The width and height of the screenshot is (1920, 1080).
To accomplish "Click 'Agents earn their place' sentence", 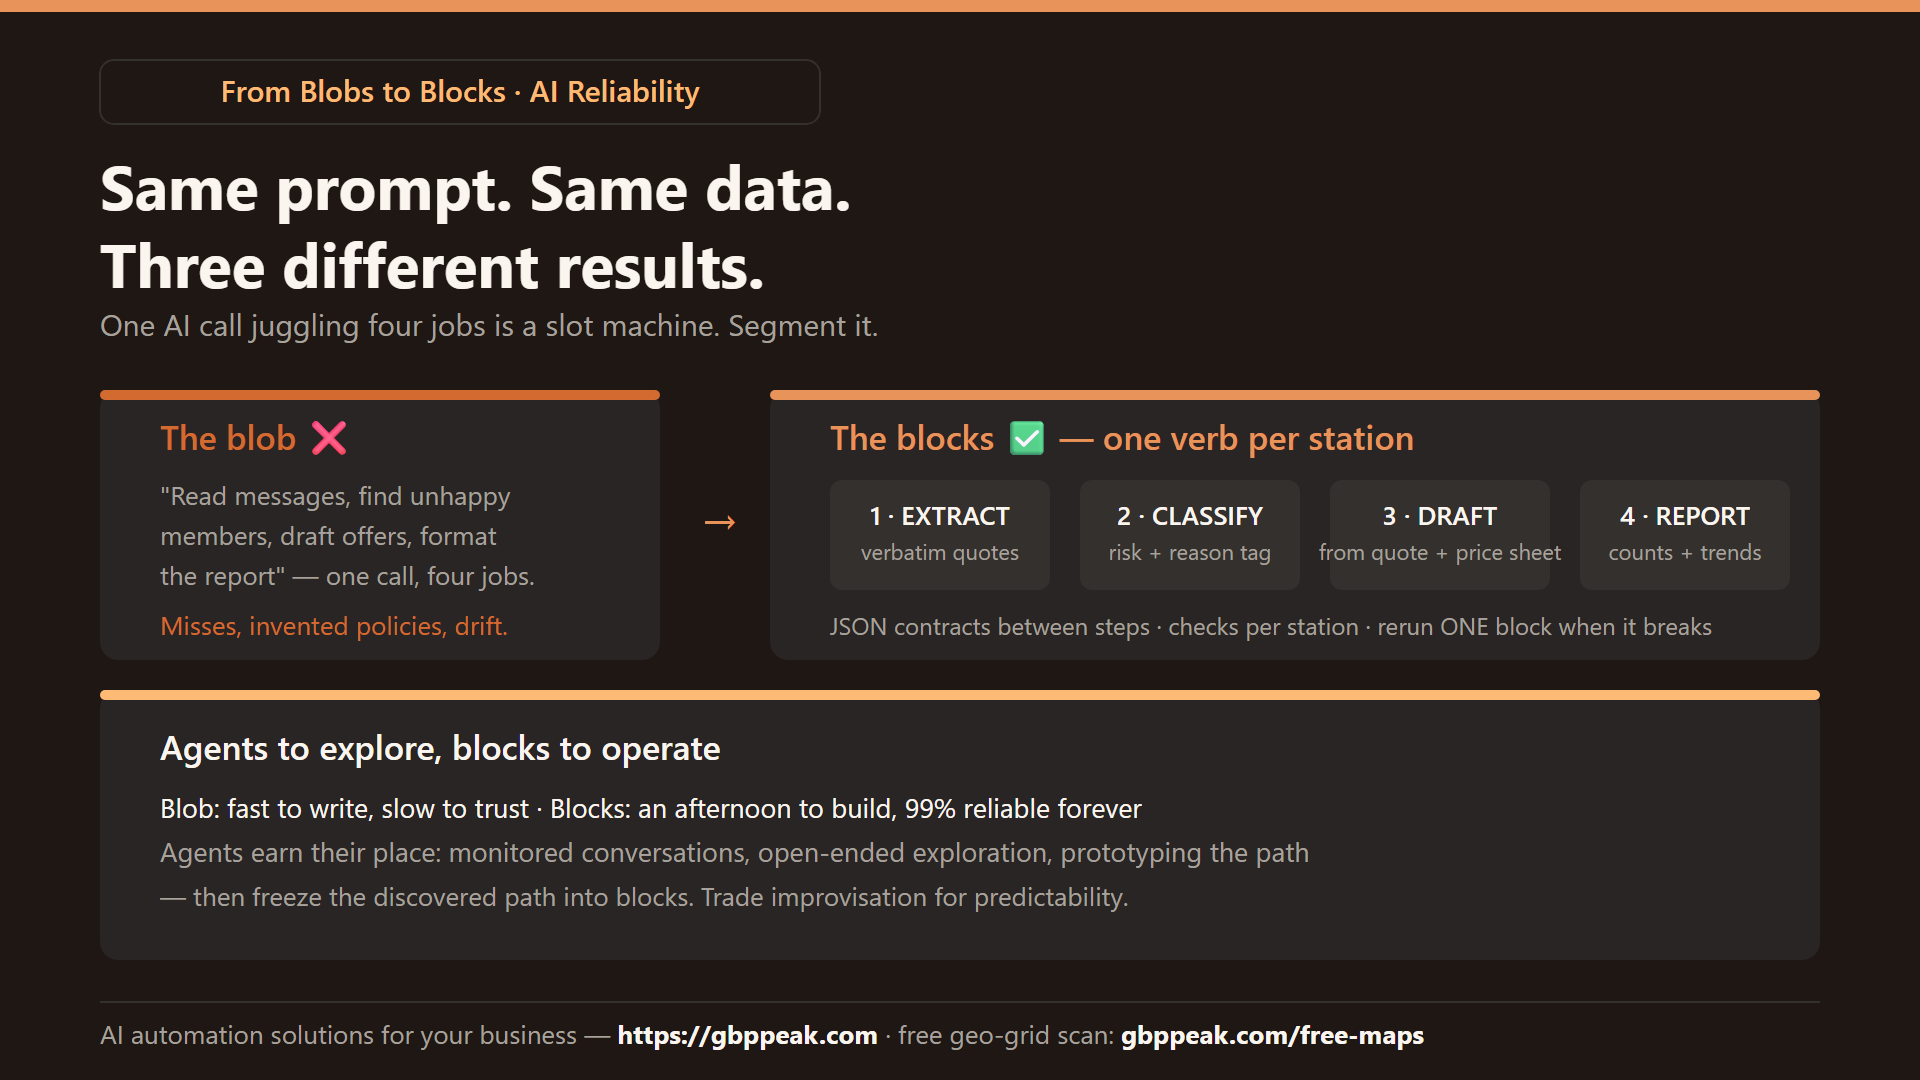I will tap(734, 853).
